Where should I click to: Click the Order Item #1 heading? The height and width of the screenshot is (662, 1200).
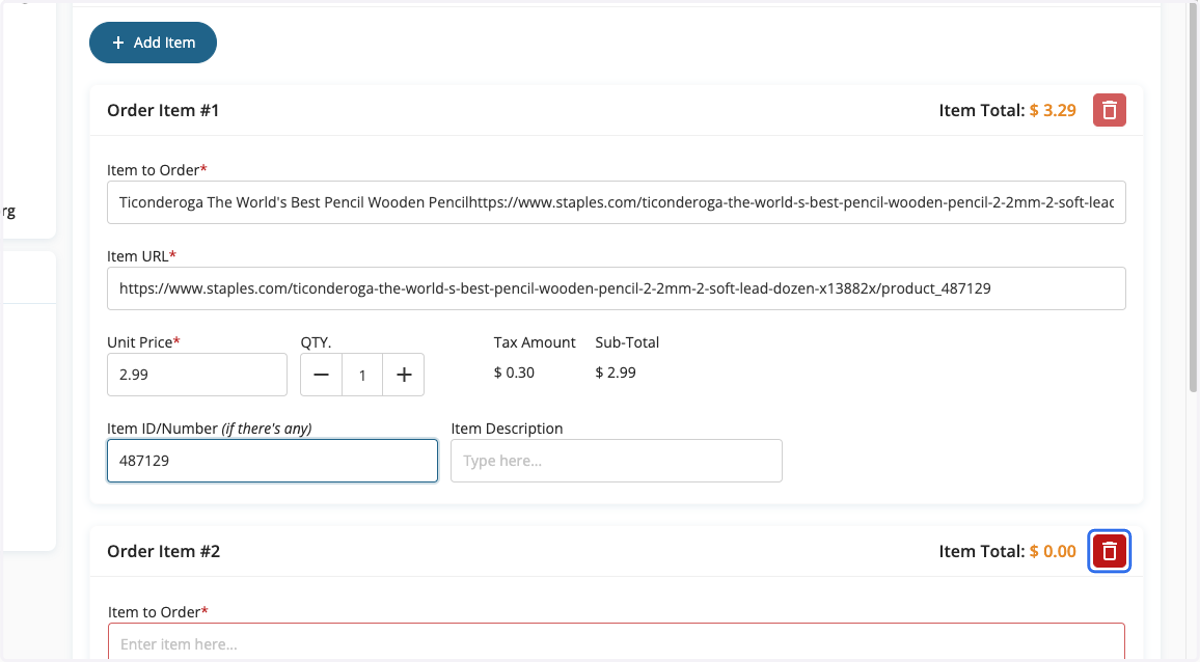tap(163, 110)
